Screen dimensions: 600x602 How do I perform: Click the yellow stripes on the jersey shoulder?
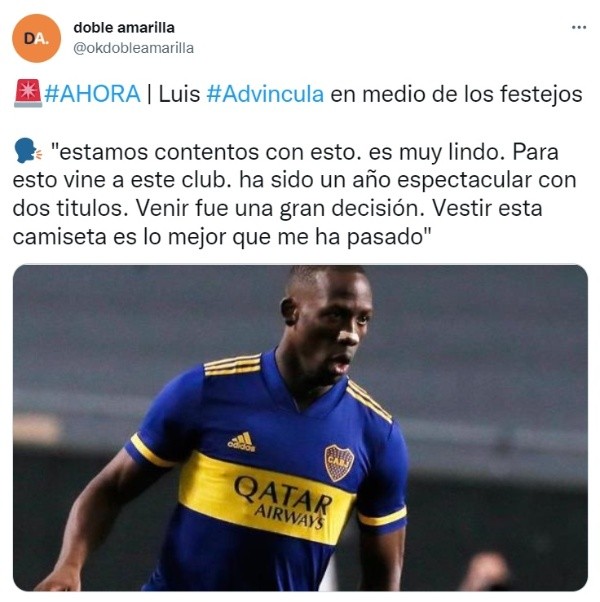(x=232, y=364)
